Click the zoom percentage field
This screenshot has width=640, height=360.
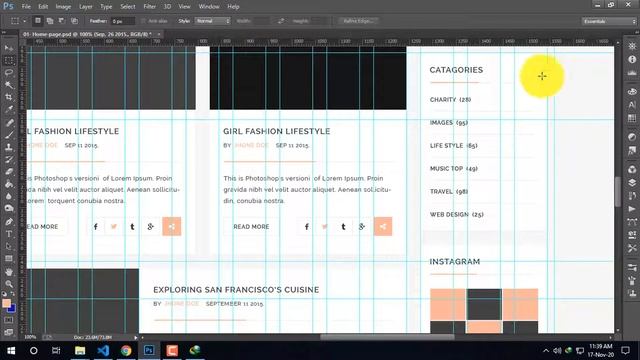30,337
